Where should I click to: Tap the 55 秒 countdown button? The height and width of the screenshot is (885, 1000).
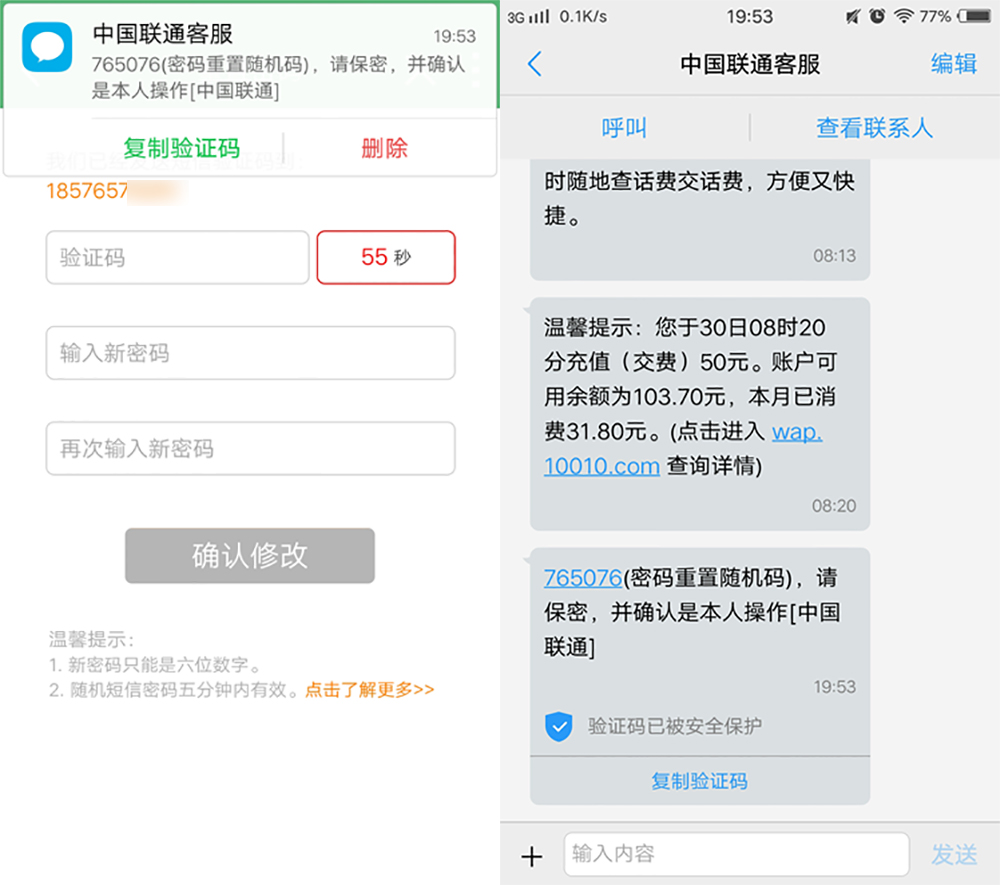click(x=386, y=257)
